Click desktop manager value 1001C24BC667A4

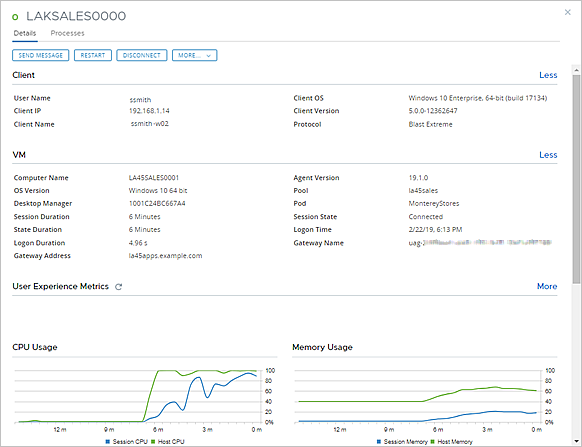tap(157, 203)
